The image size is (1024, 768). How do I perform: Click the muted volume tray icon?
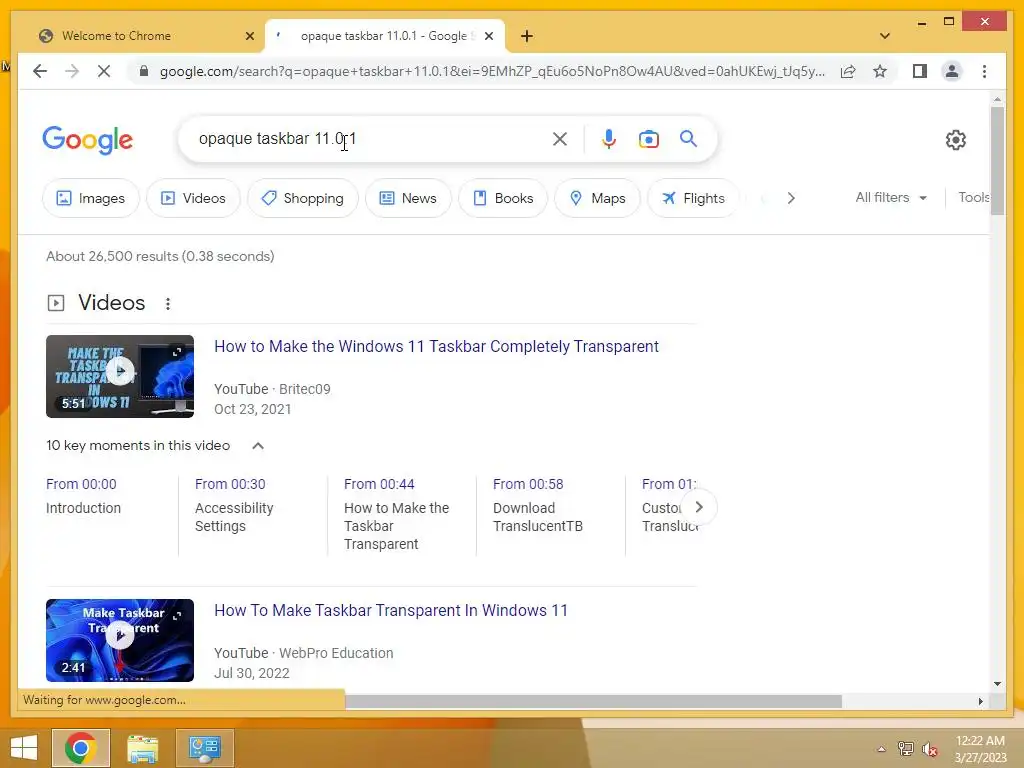[929, 749]
